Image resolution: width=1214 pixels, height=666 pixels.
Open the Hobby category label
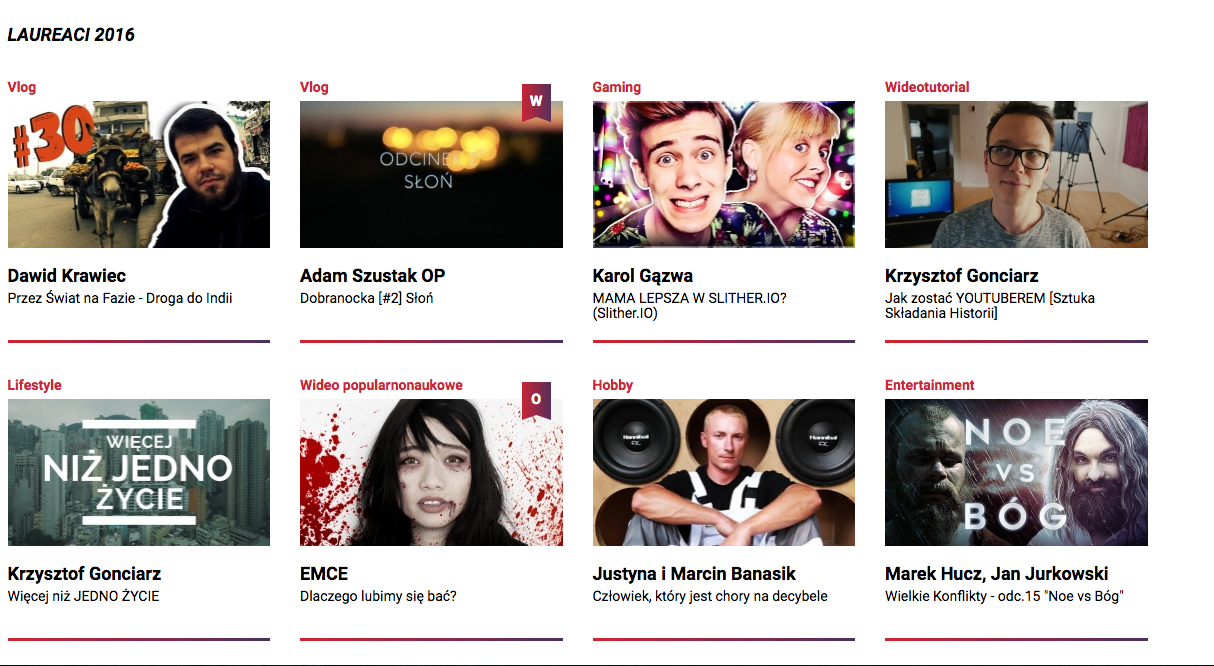point(613,385)
